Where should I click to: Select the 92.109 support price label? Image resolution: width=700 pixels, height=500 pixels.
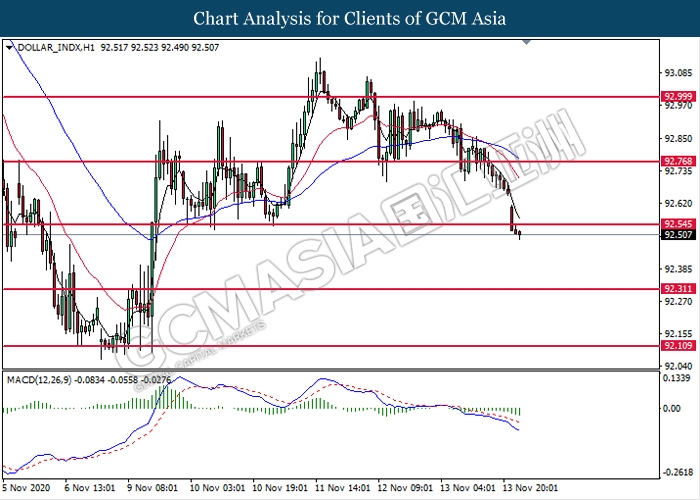tap(678, 346)
